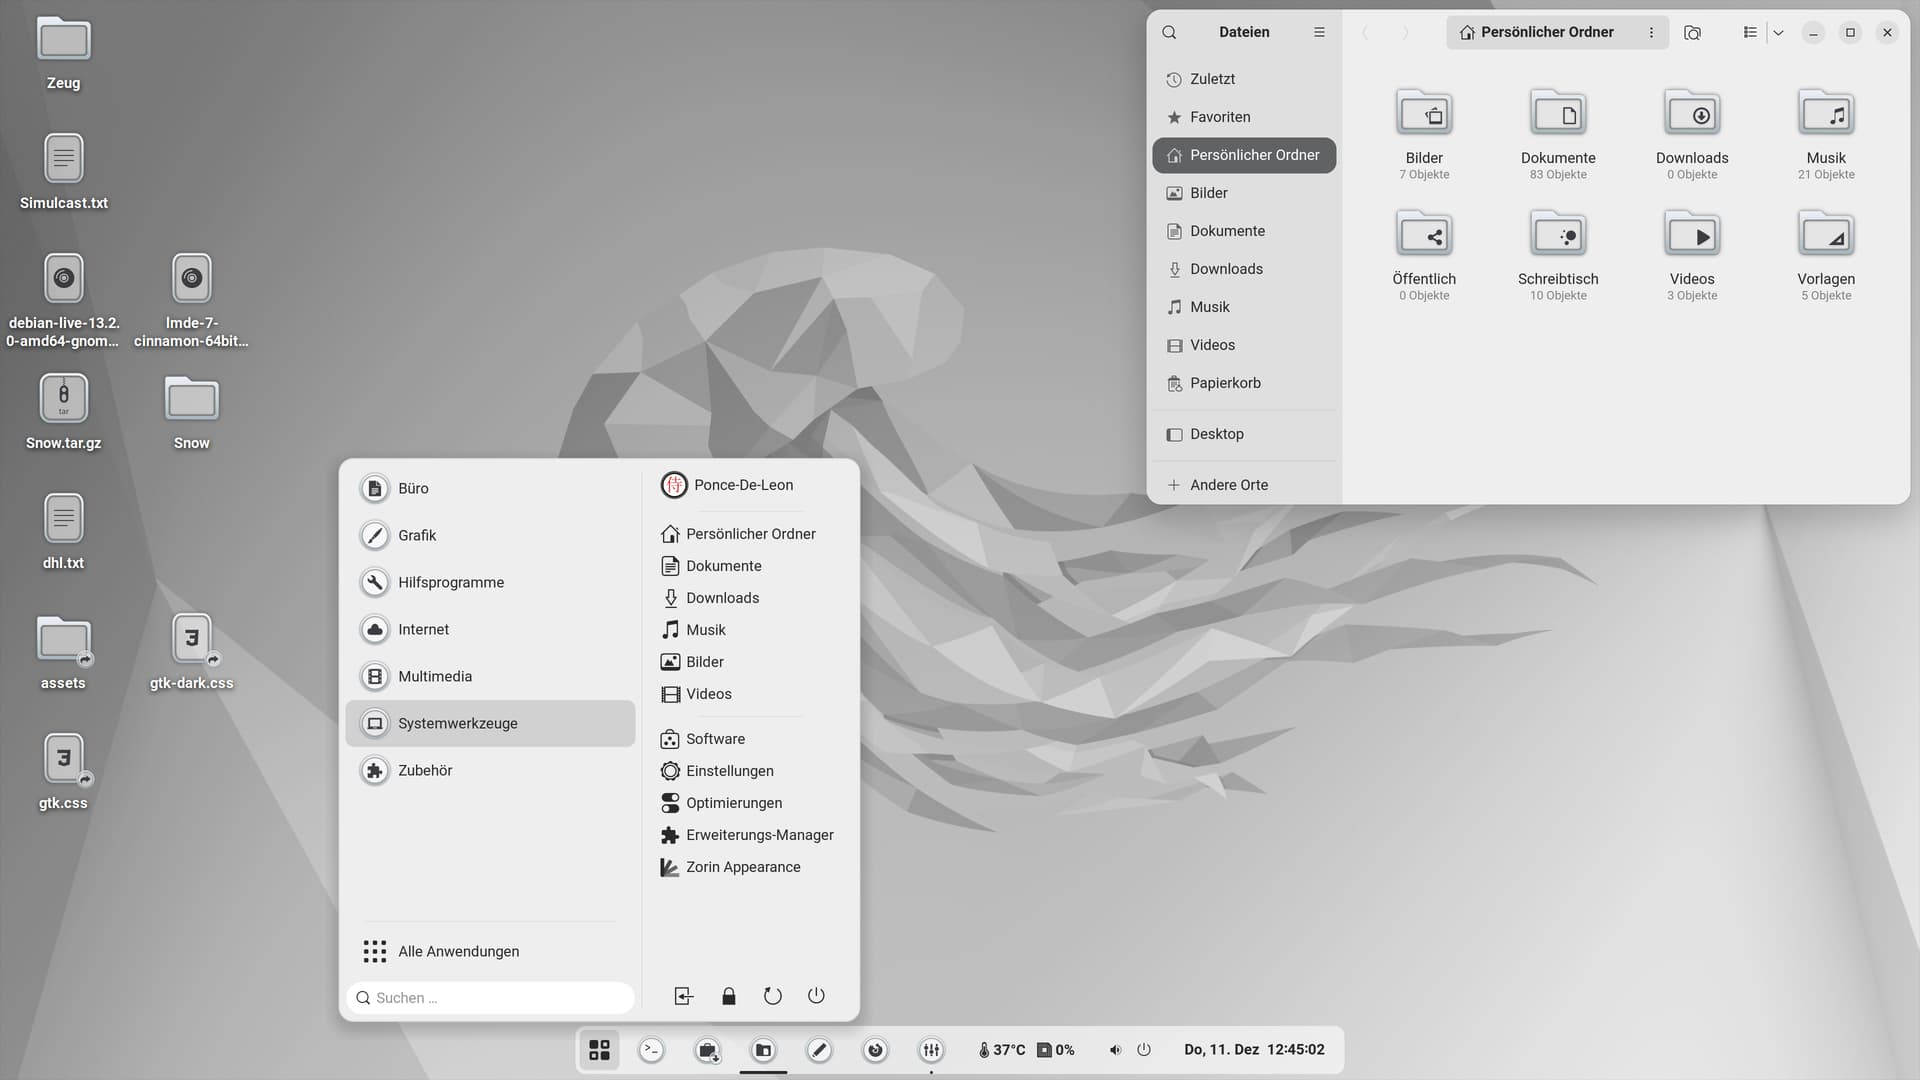Screen dimensions: 1920x1080
Task: Open the Multimedia category
Action: point(434,676)
